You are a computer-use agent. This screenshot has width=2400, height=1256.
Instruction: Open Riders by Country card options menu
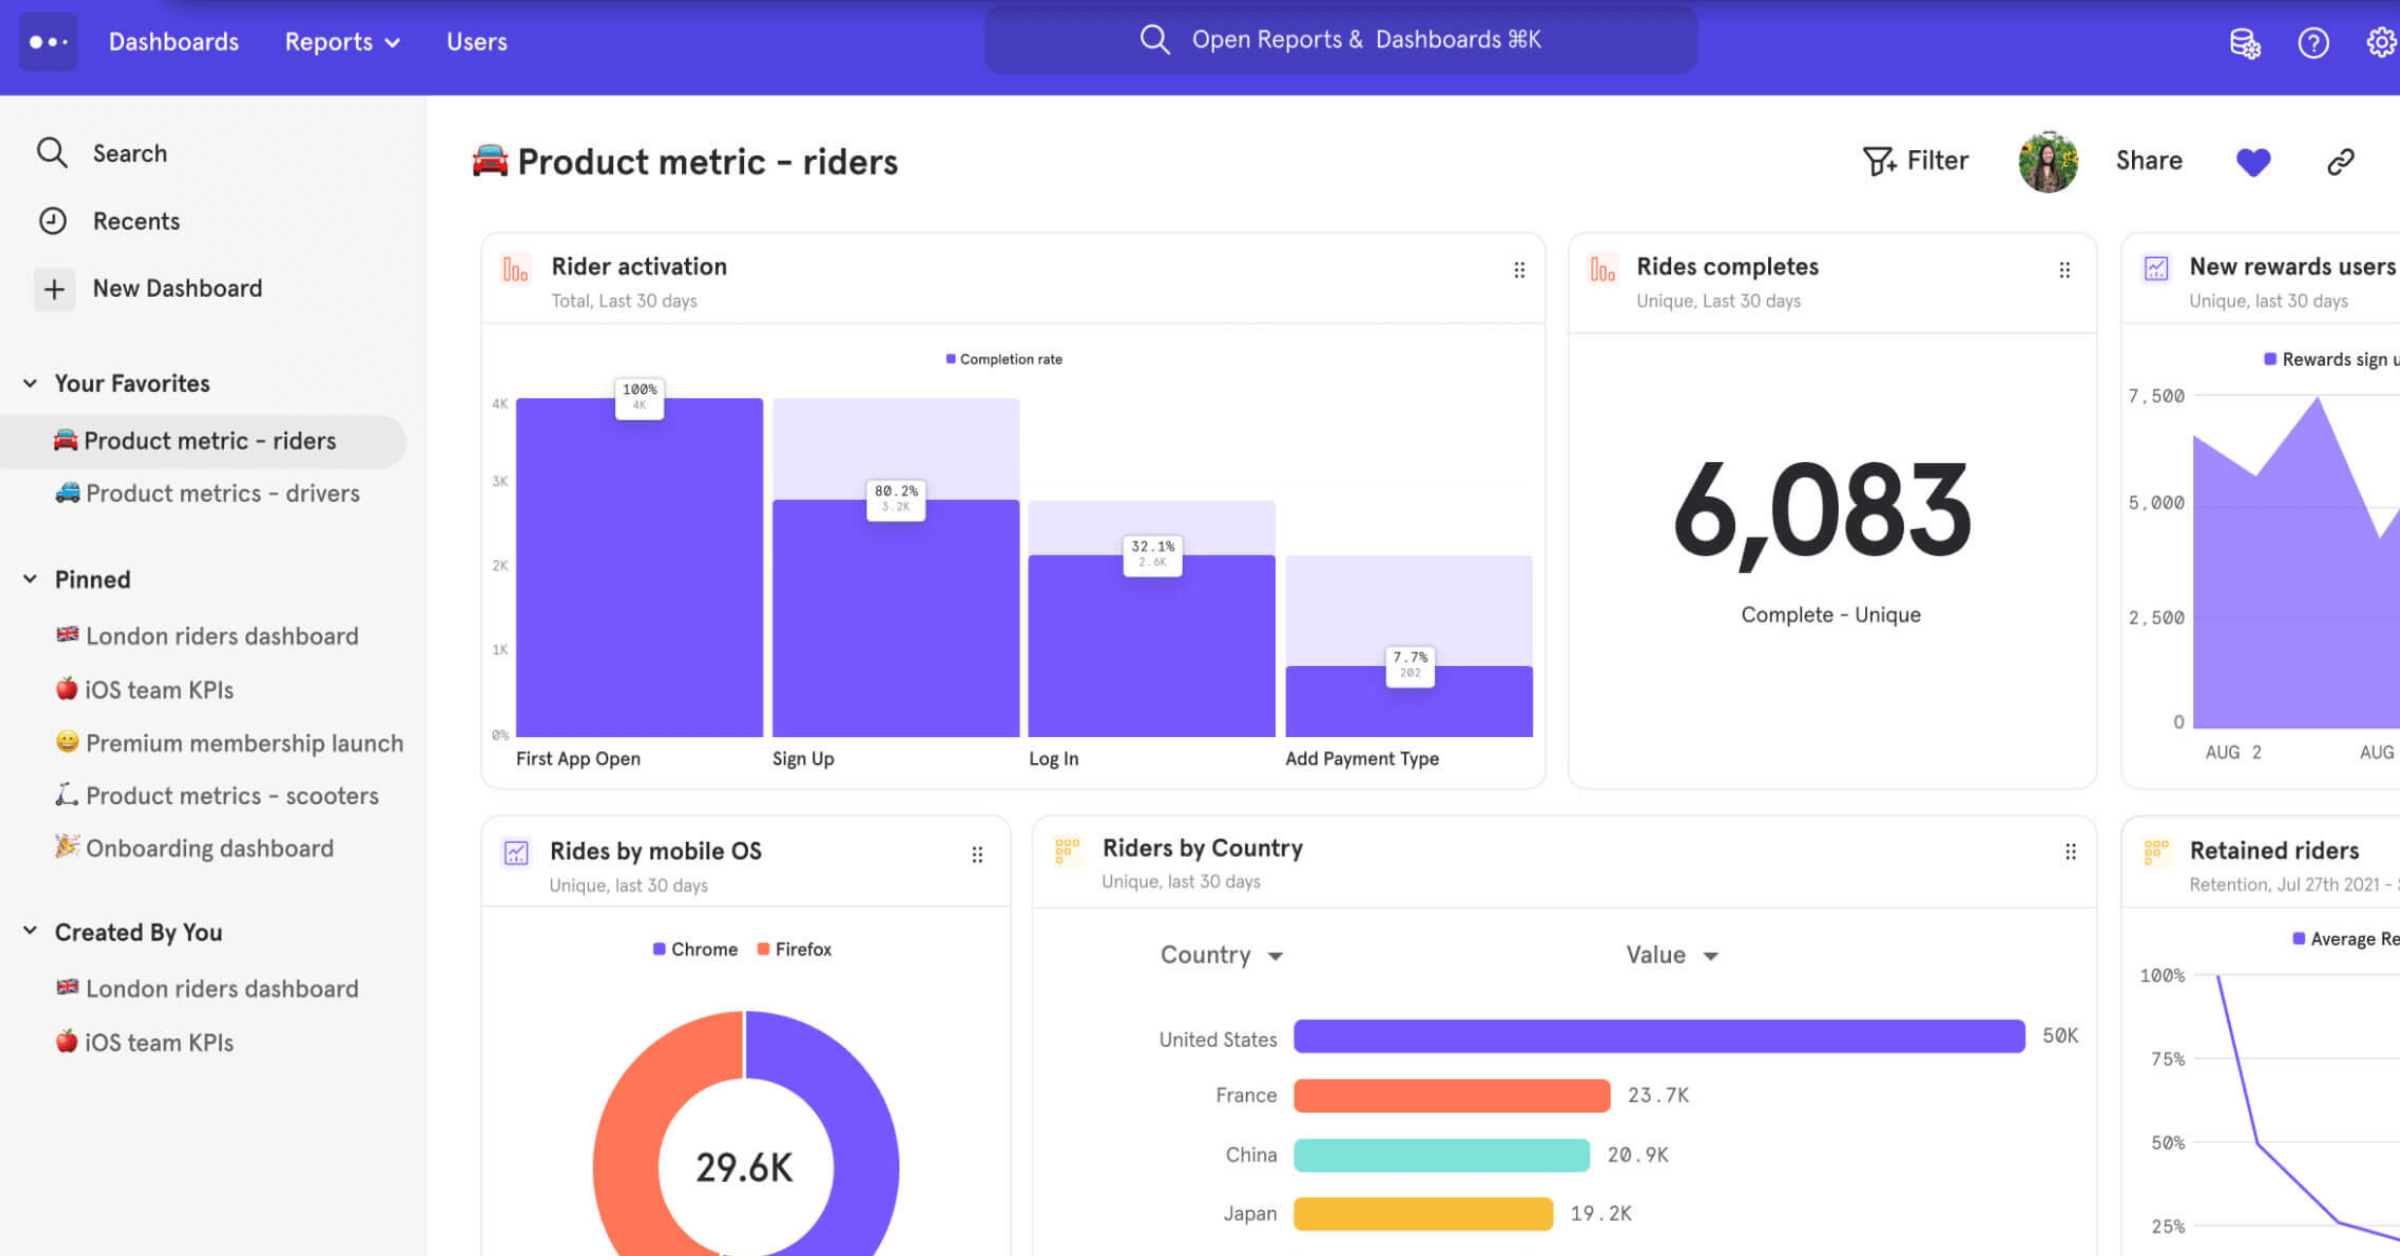coord(2070,851)
